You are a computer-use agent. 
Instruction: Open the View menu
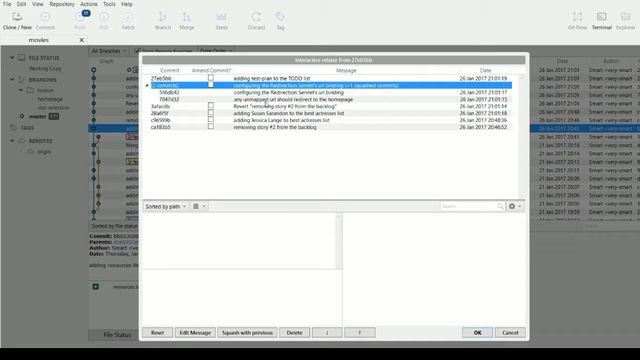(x=38, y=4)
